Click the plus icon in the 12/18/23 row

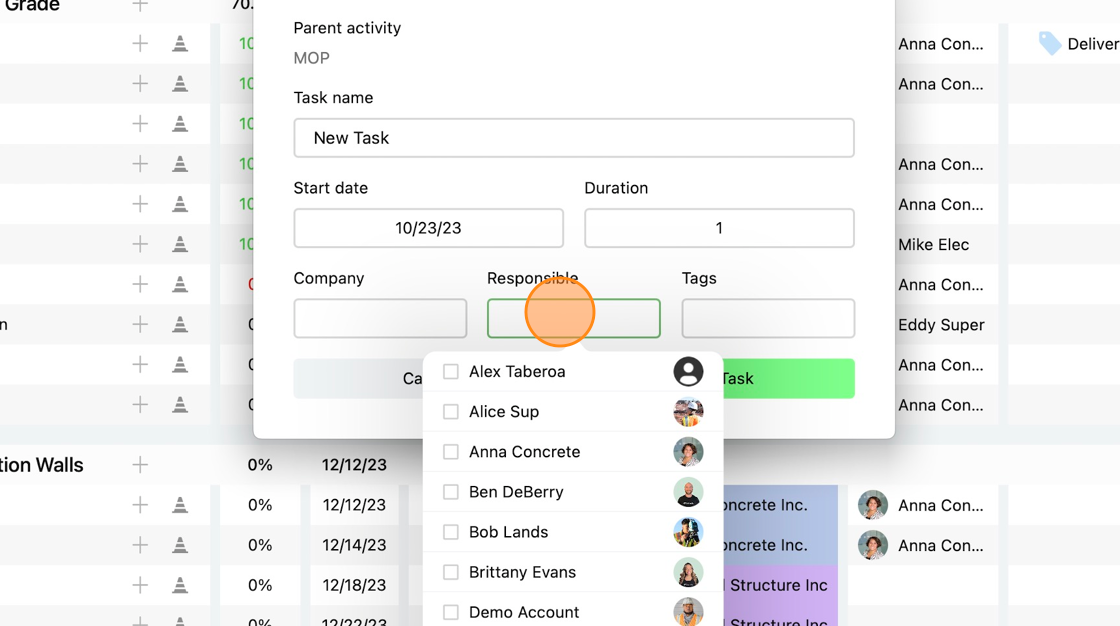click(140, 585)
